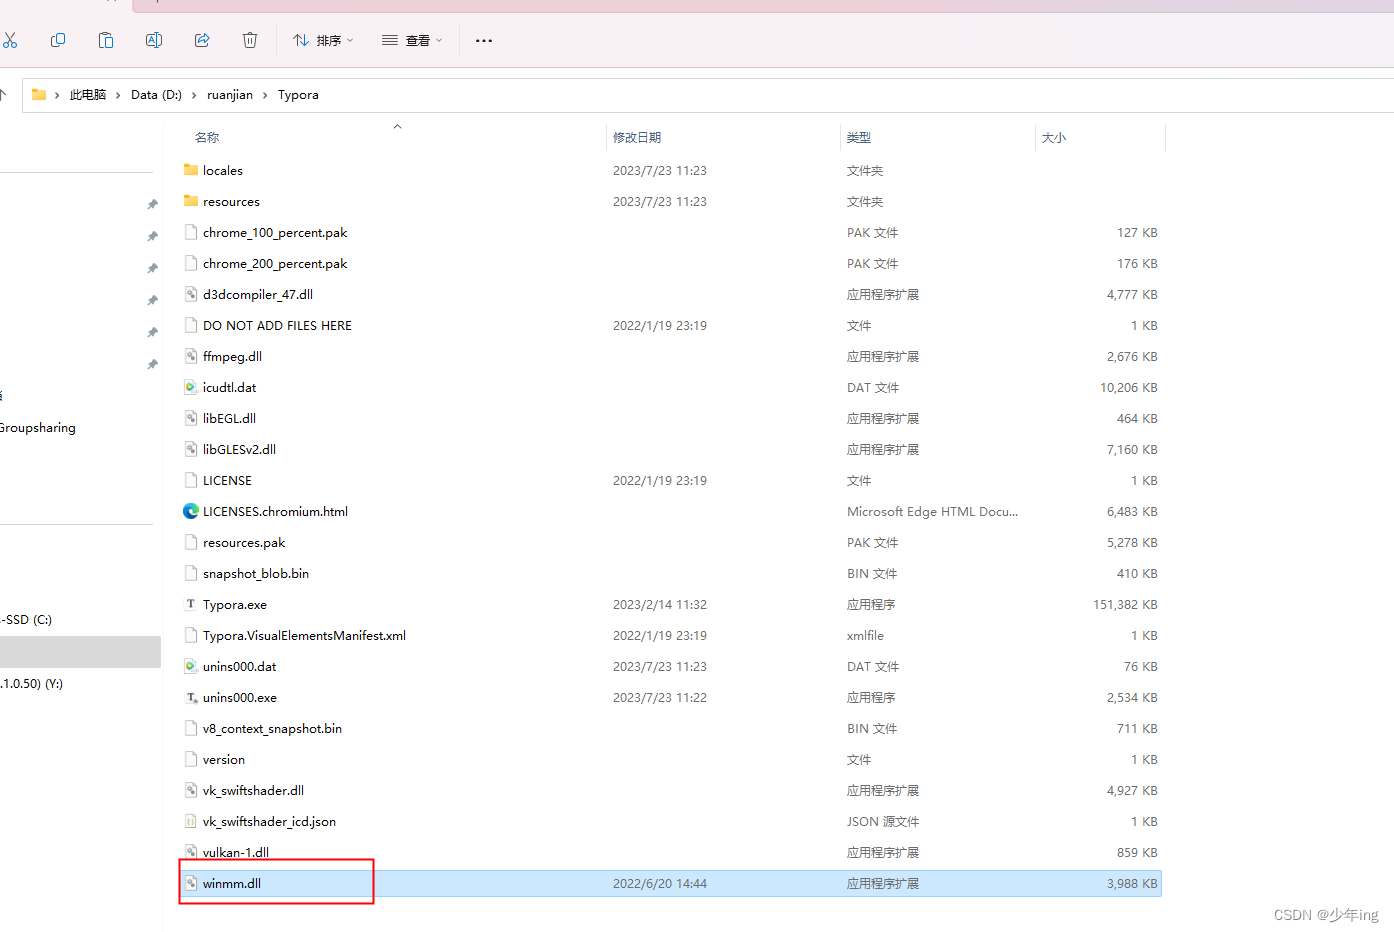Expand chevron after ruanjian breadcrumb
The width and height of the screenshot is (1394, 932).
265,95
